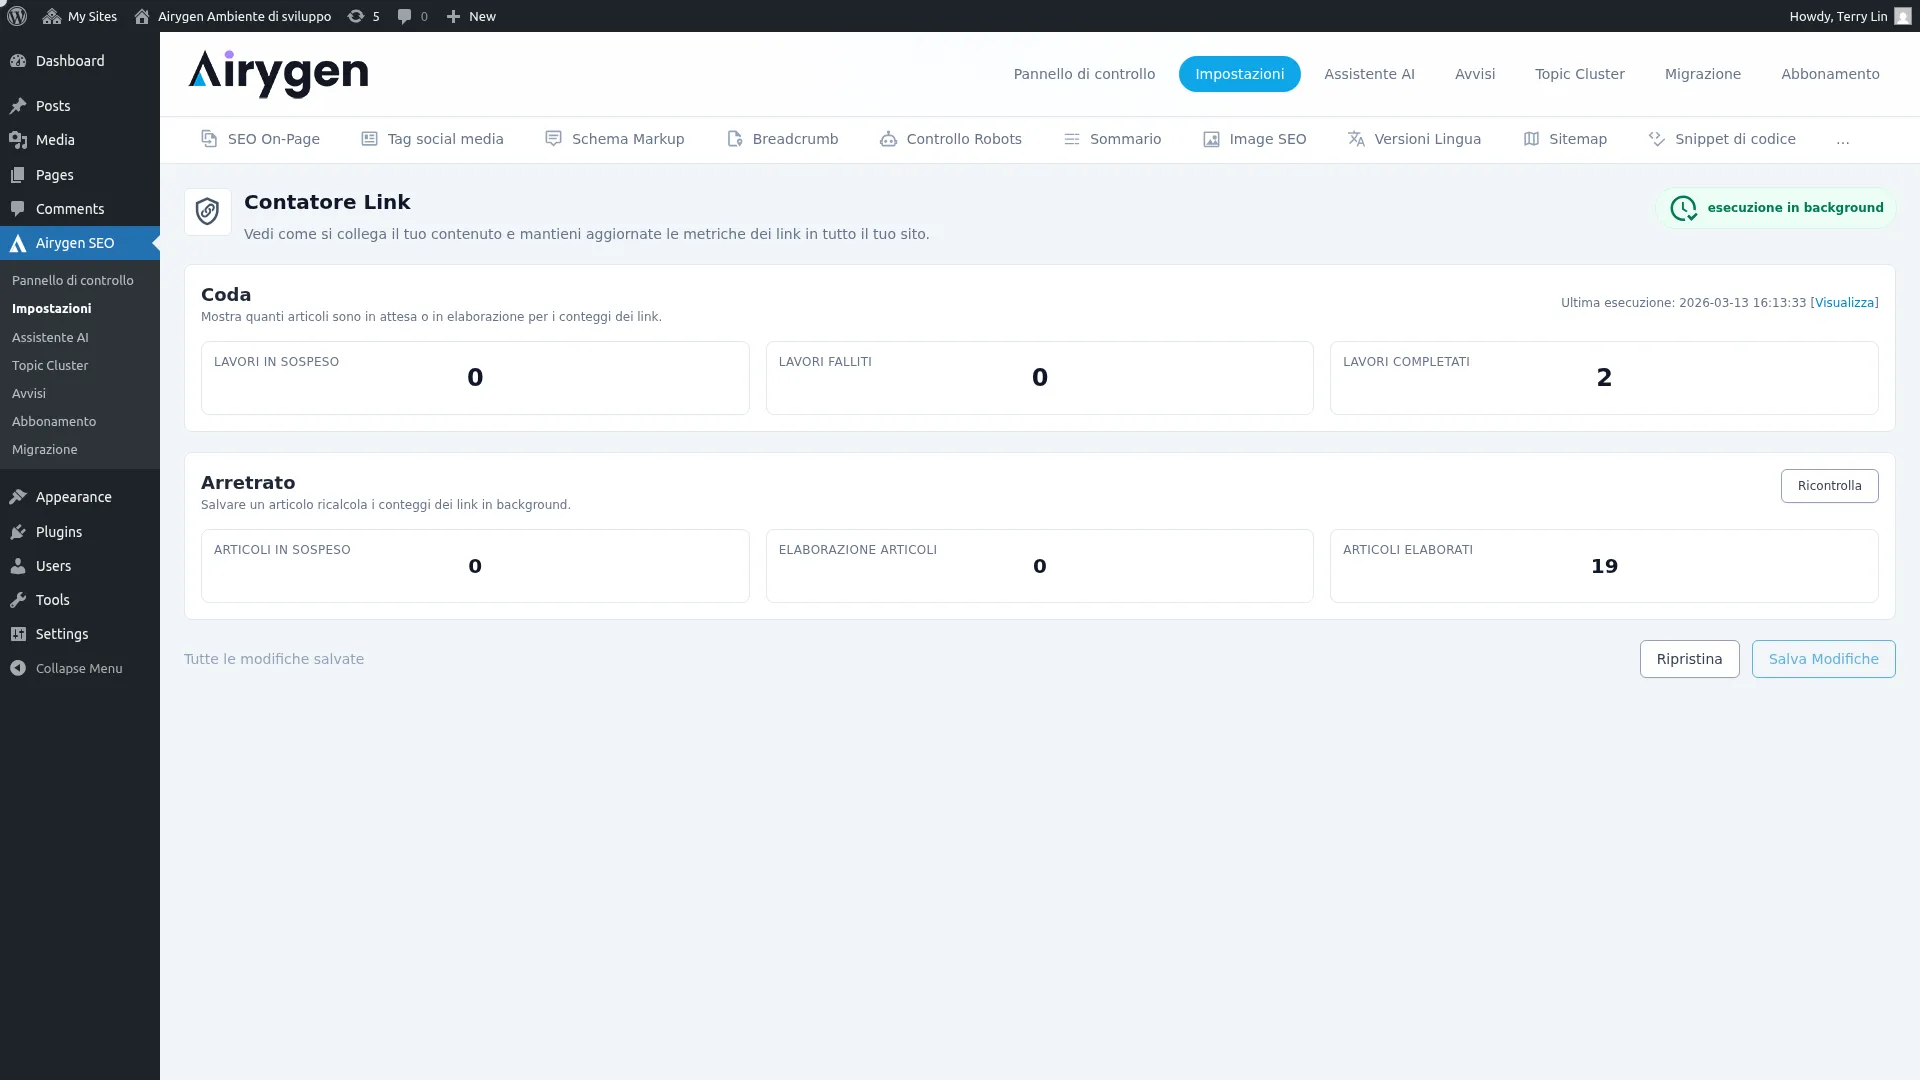Click the Posts pushpin icon

click(x=18, y=106)
